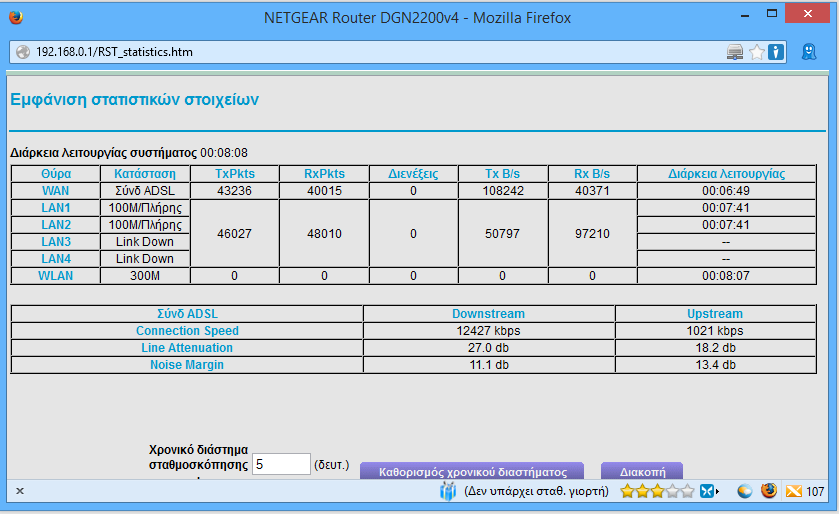Click the Noise Margin row label
The width and height of the screenshot is (839, 514).
coord(187,365)
